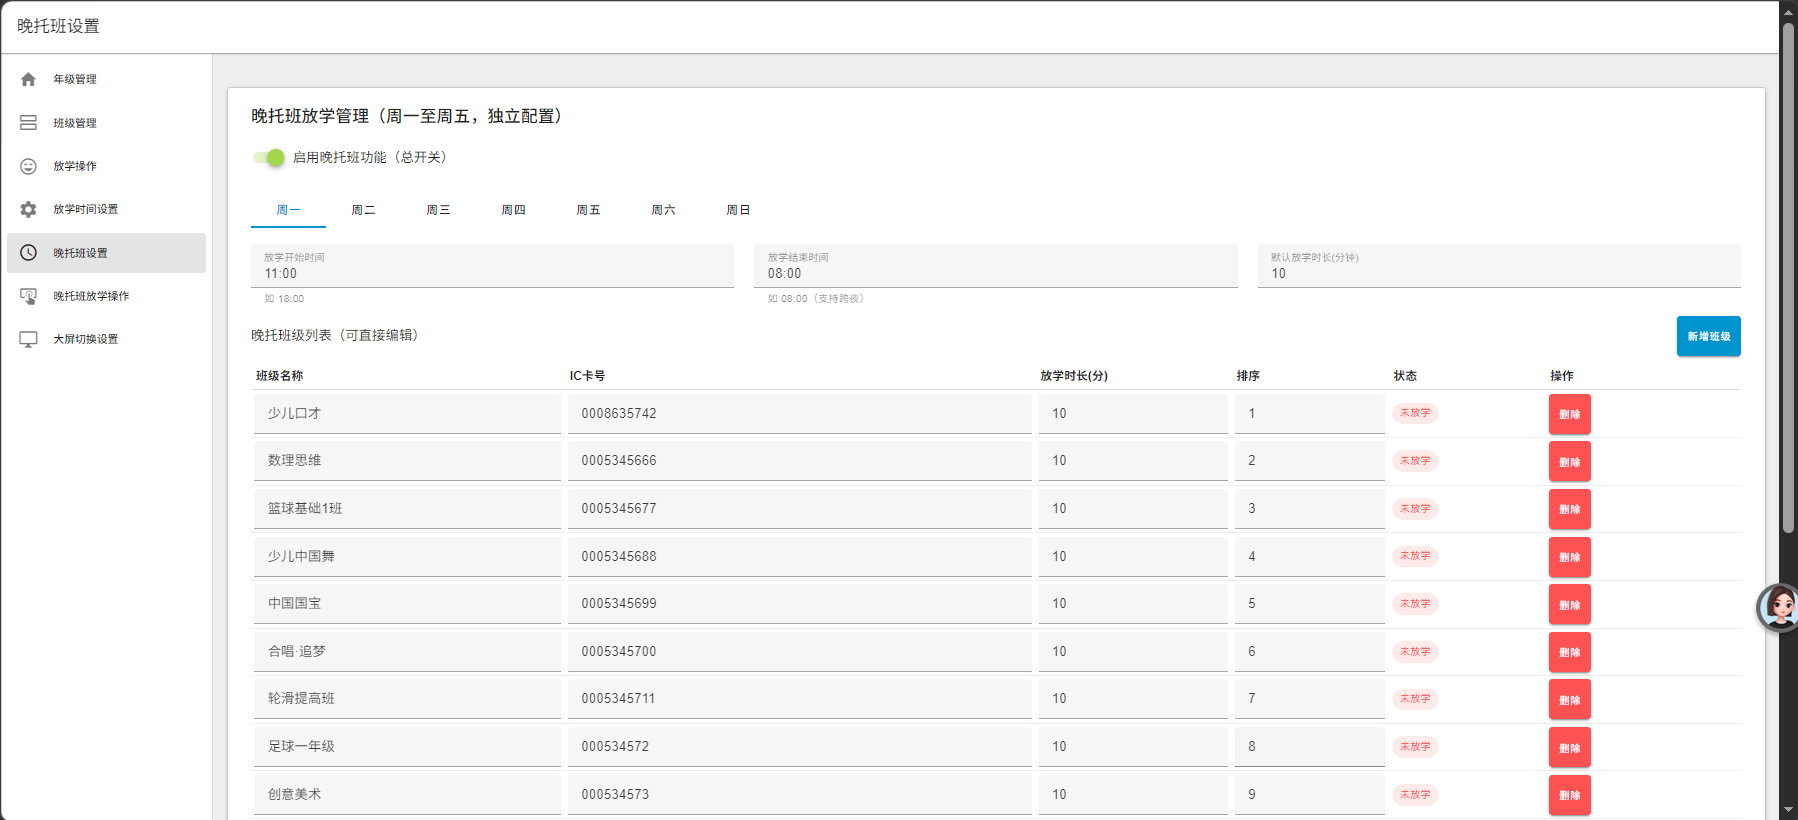
Task: Edit the sort order field for 少儿中国舞
Action: 1310,556
